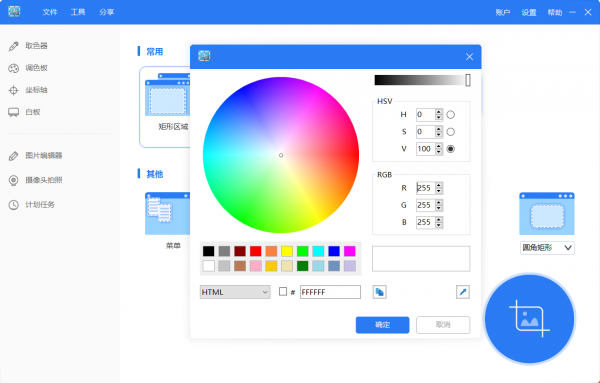600x383 pixels.
Task: Decrease the S value with down arrow
Action: (439, 135)
